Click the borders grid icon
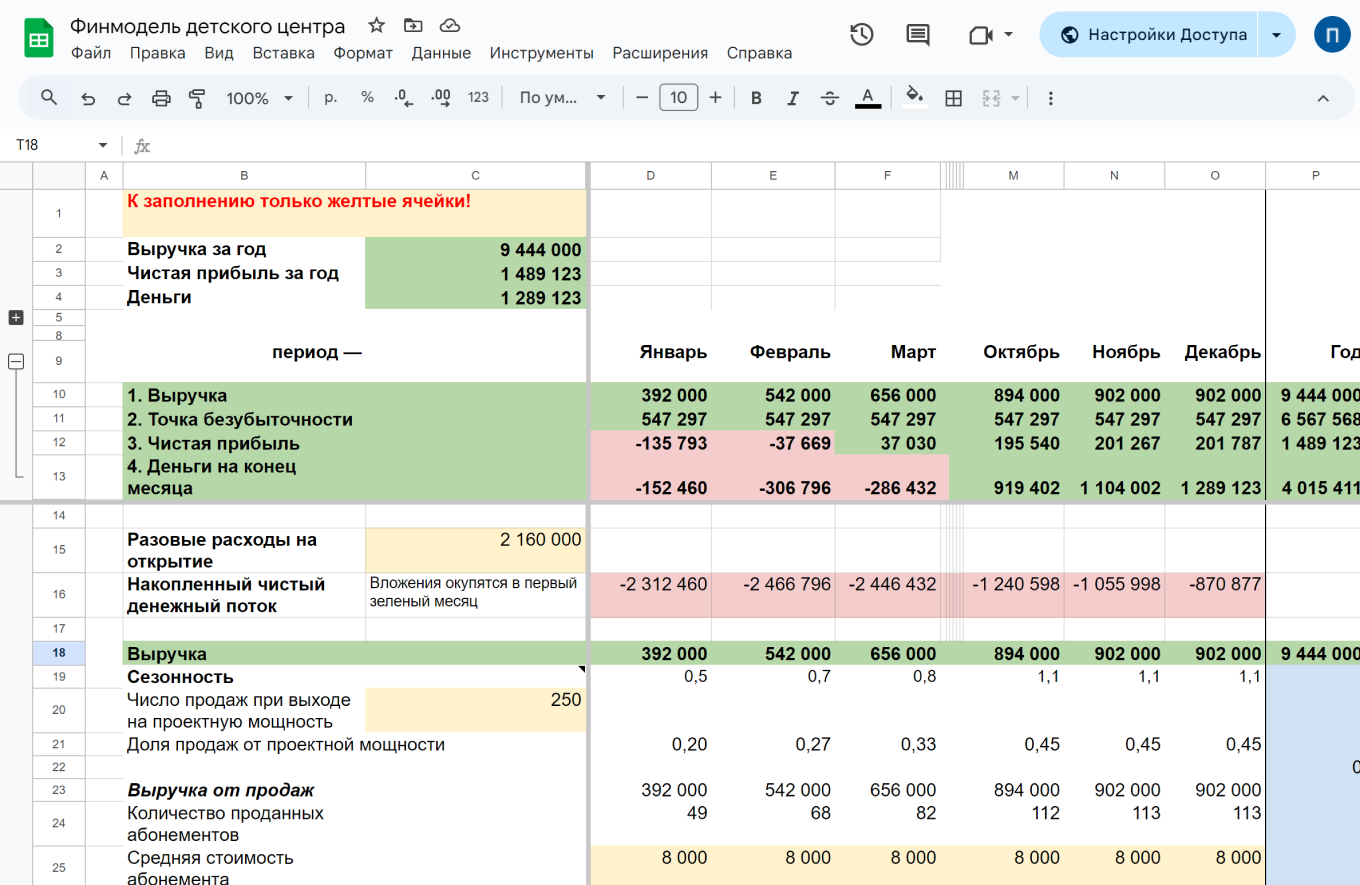 (954, 98)
